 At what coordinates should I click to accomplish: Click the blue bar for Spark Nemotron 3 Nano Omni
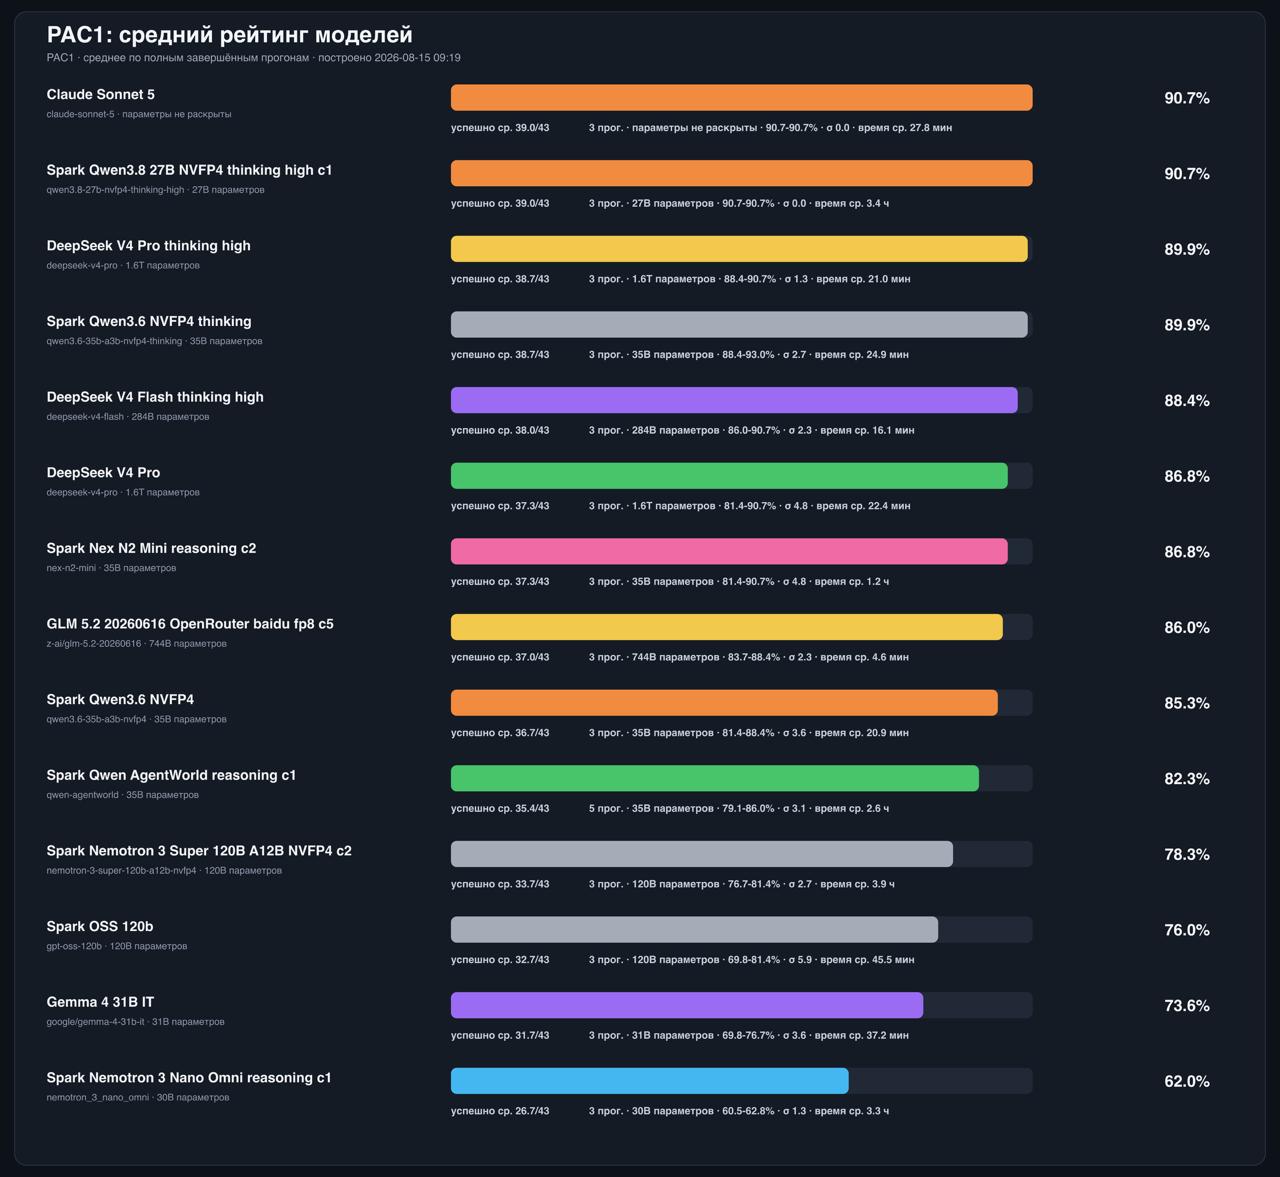pyautogui.click(x=649, y=1081)
